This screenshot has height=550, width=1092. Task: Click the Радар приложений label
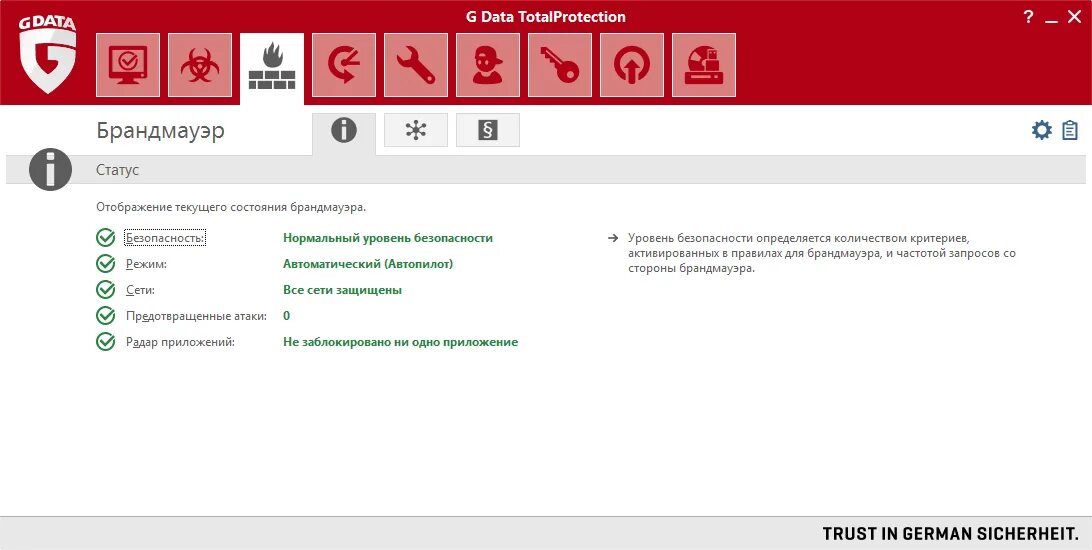[180, 343]
